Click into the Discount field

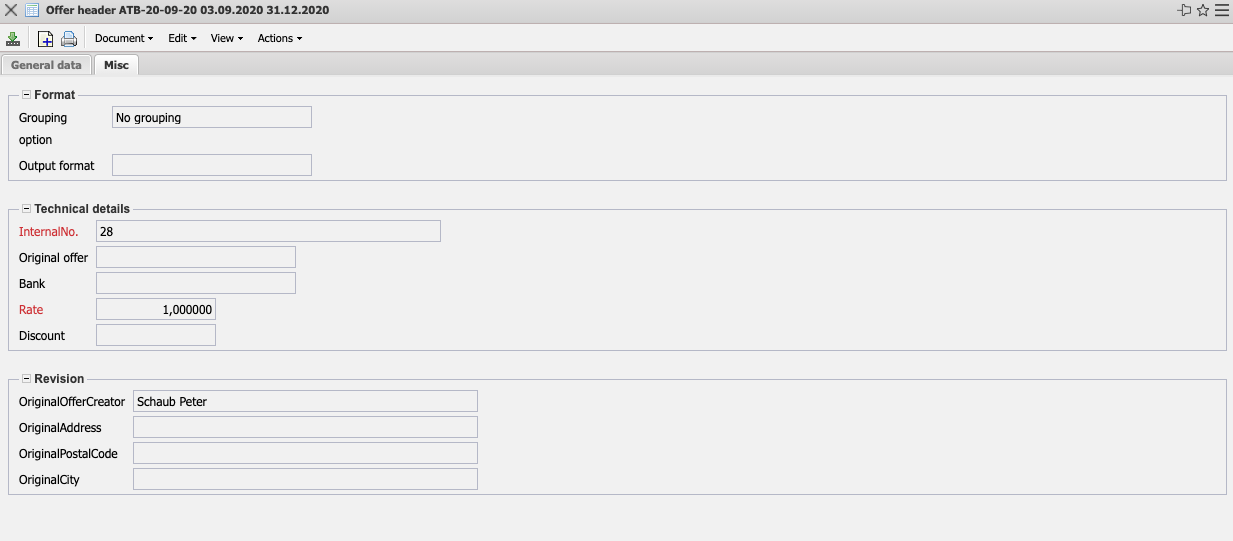(x=156, y=335)
